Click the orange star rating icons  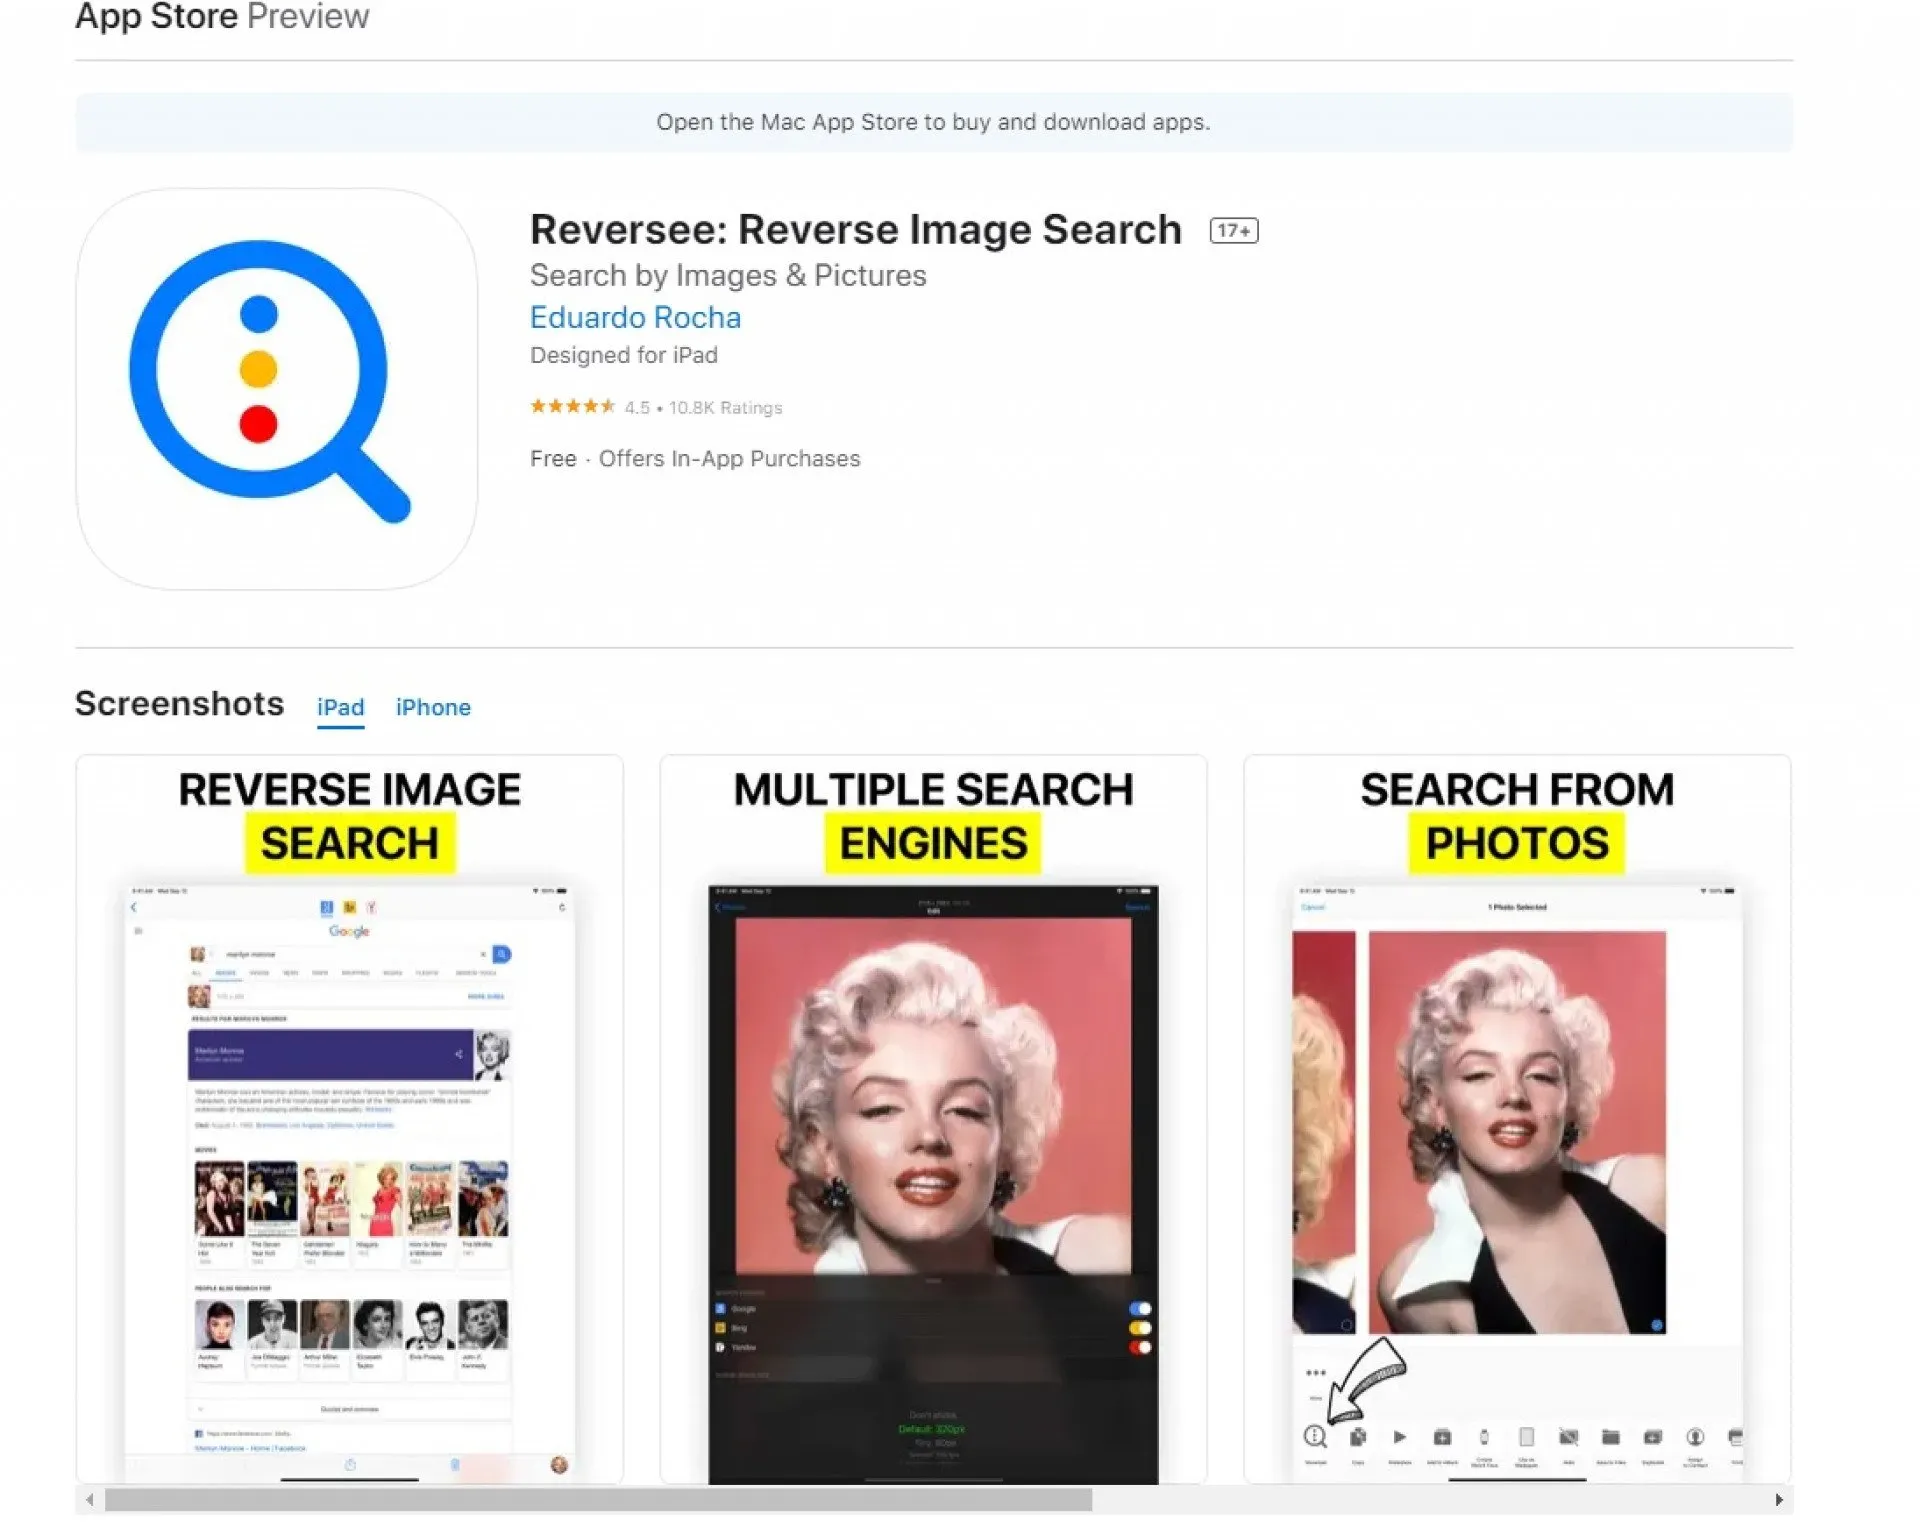point(572,406)
